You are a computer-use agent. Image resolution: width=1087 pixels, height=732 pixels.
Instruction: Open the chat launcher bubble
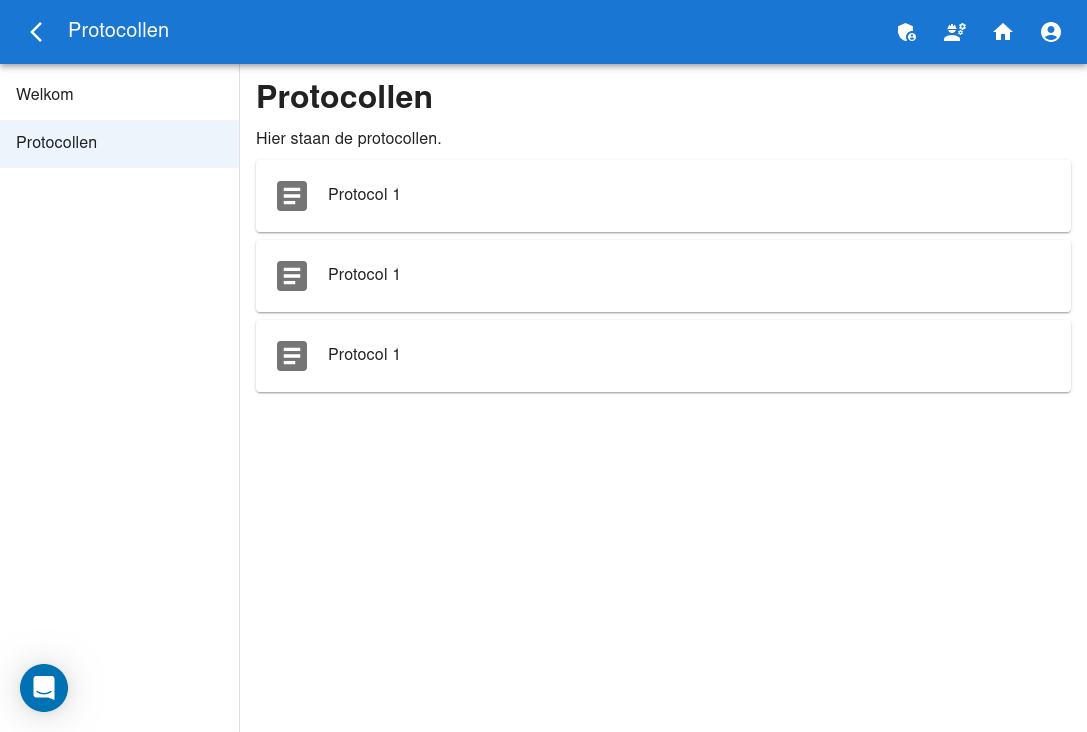click(44, 688)
